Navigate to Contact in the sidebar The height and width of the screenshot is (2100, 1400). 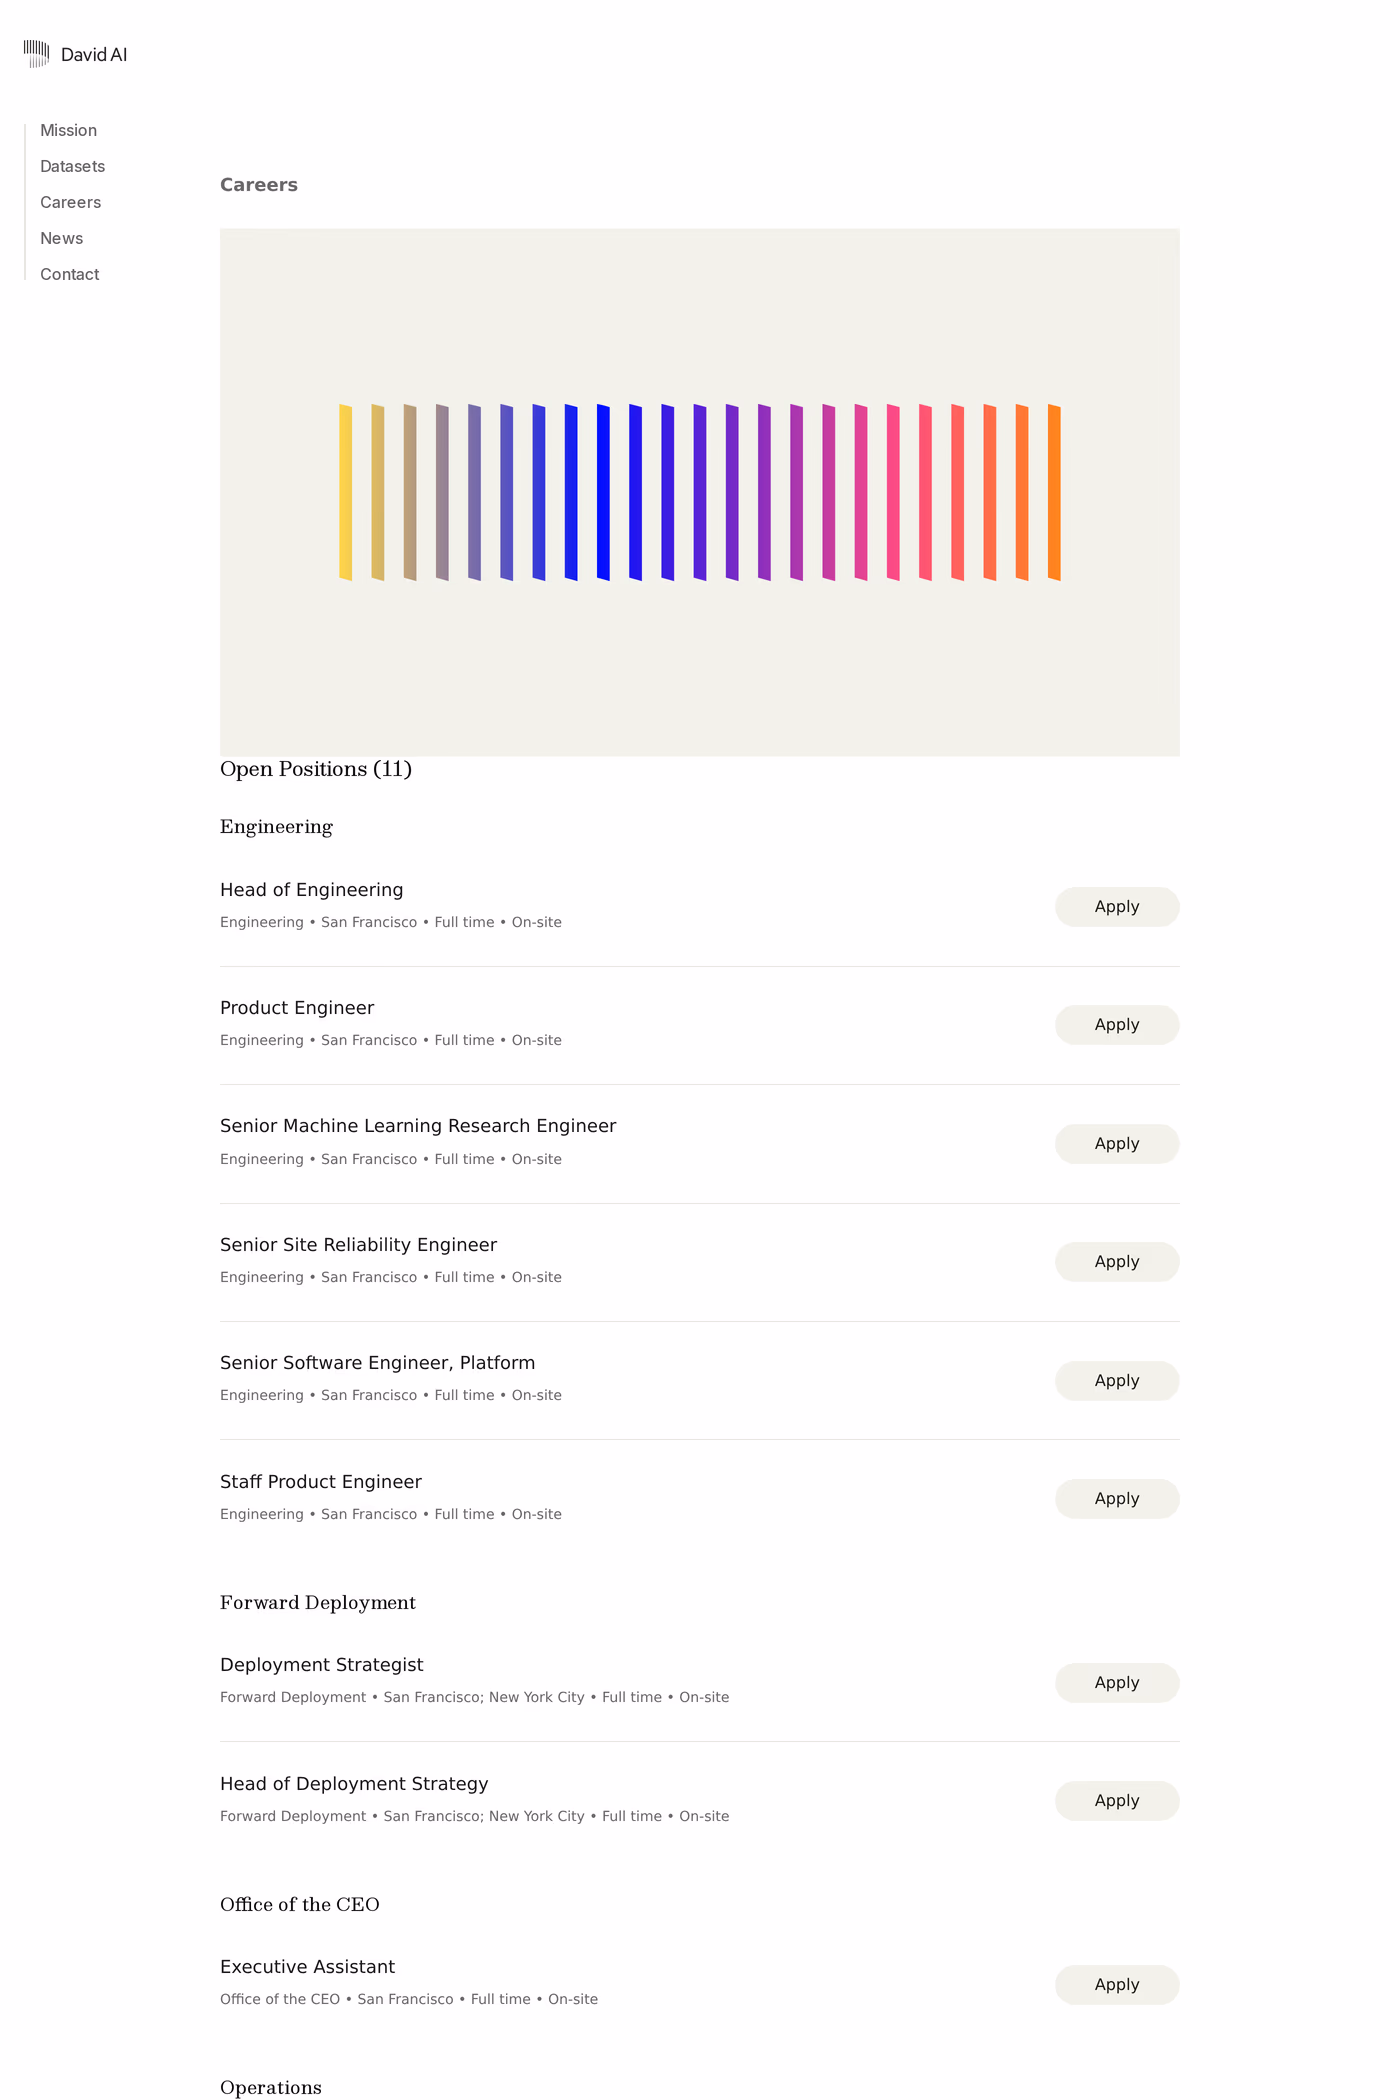pos(69,274)
